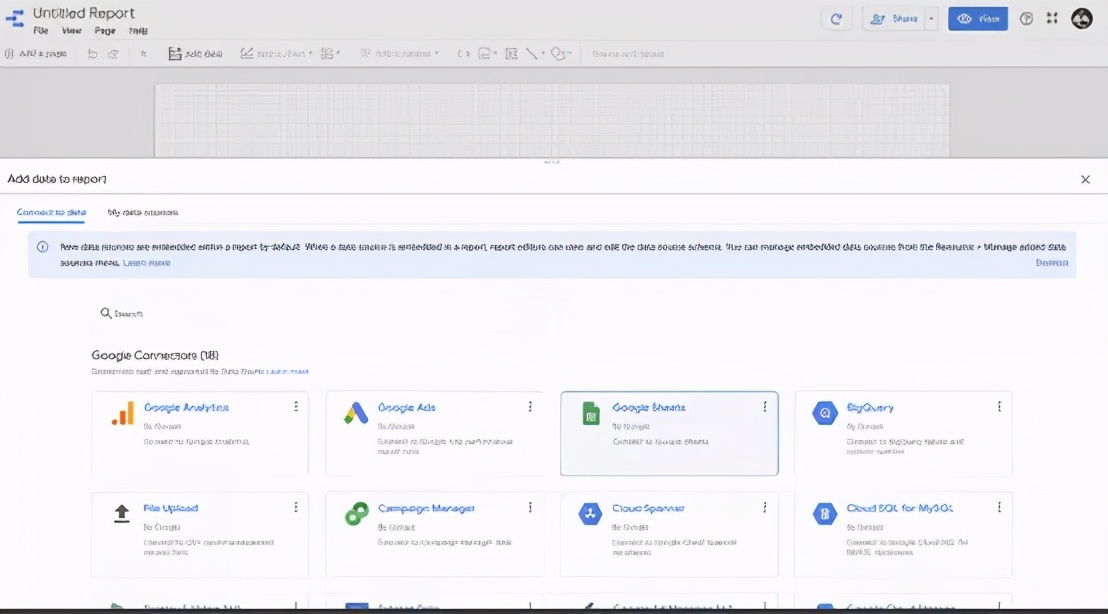The width and height of the screenshot is (1108, 614).
Task: Select the Cloud SQL for MySQL card
Action: point(903,535)
